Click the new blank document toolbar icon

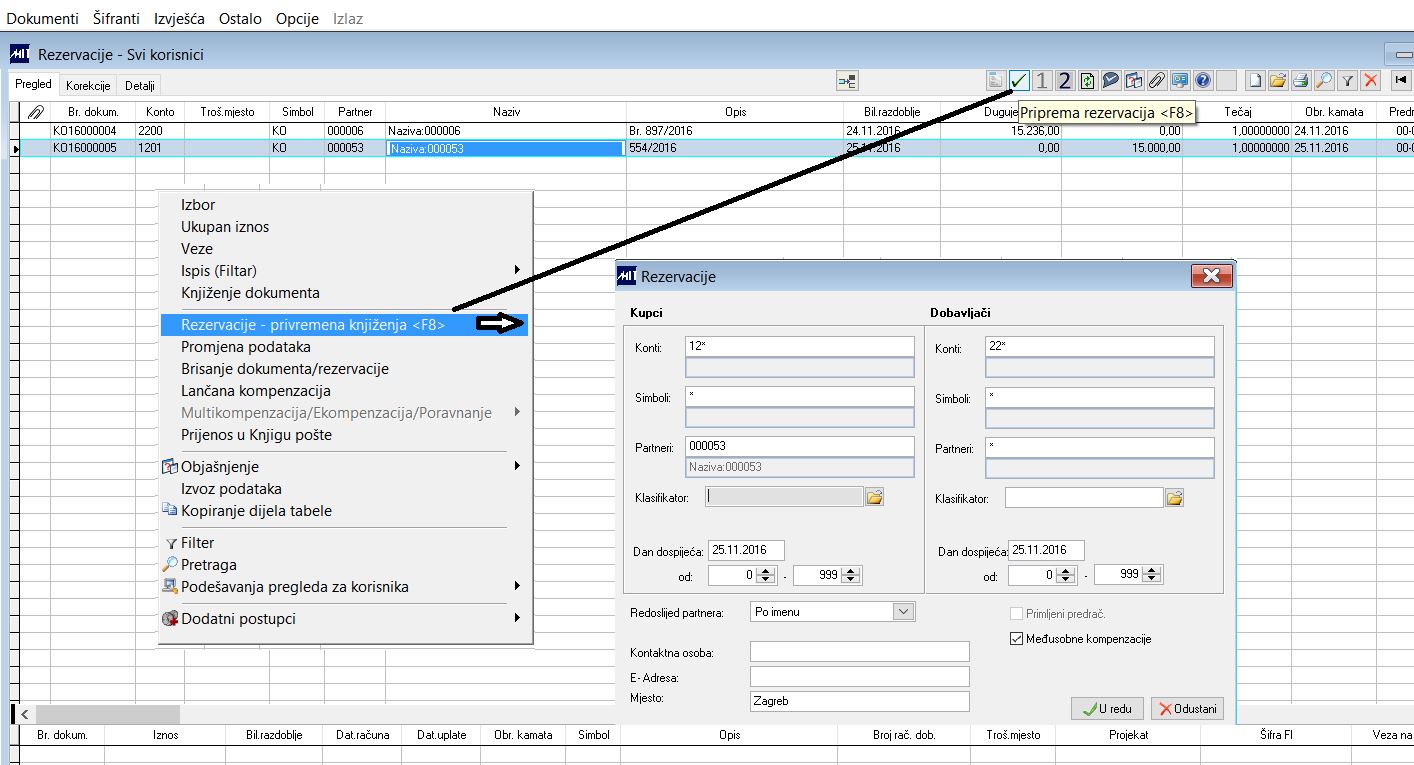1255,81
